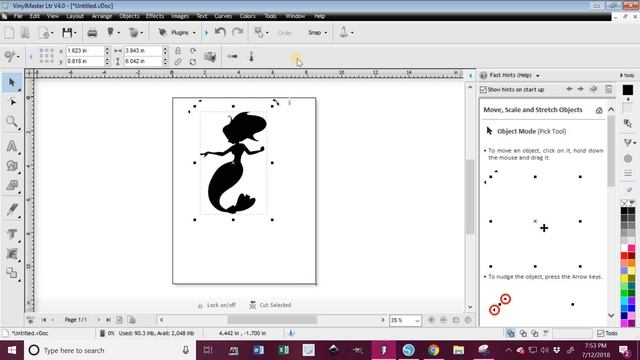Click the black fill color box at top
This screenshot has height=360, width=640.
pos(628,90)
